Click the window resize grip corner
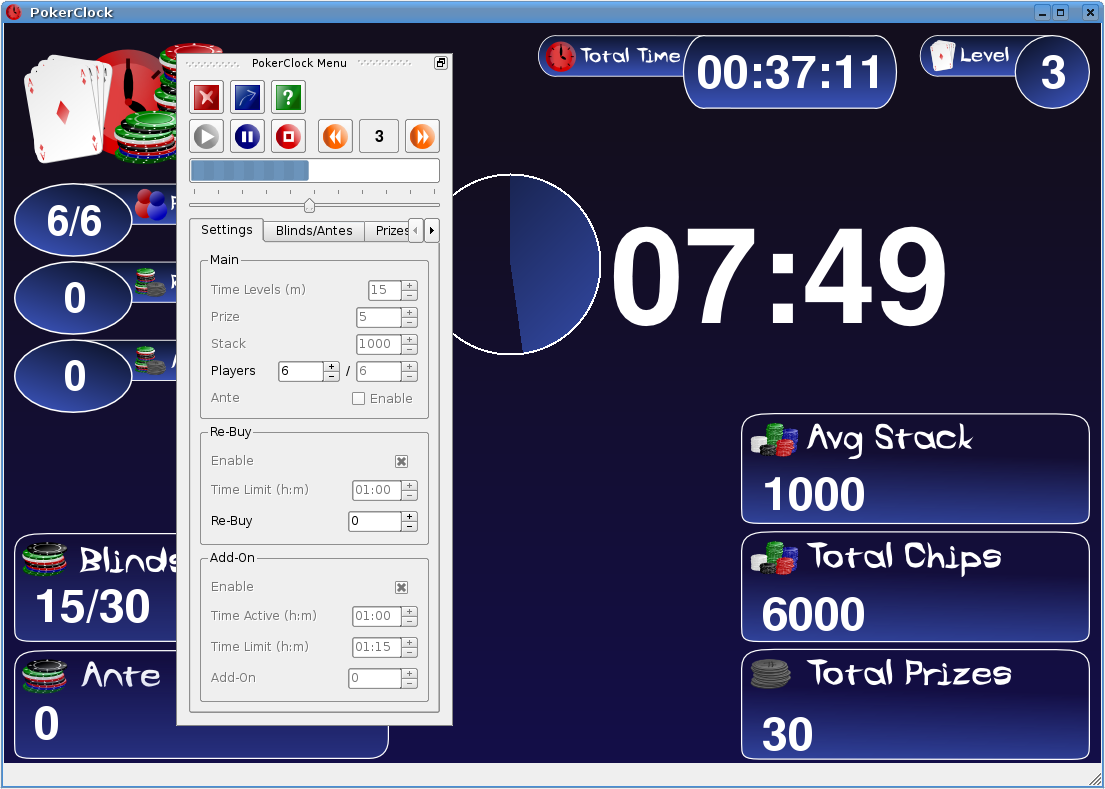The image size is (1105, 789). pos(1093,777)
